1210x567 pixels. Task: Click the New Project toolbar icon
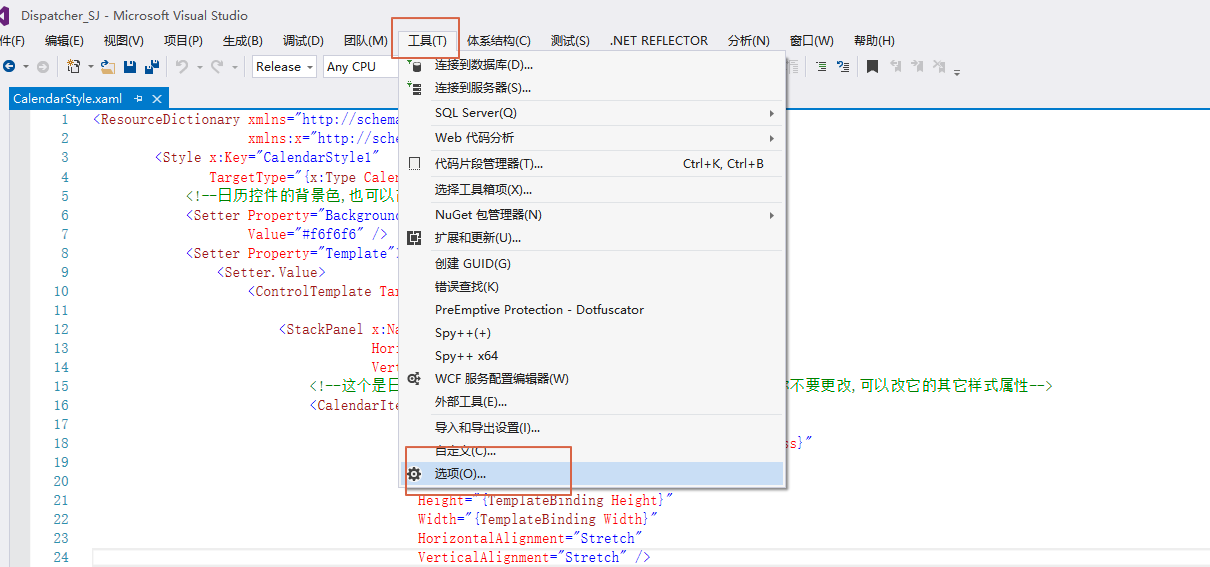(74, 66)
